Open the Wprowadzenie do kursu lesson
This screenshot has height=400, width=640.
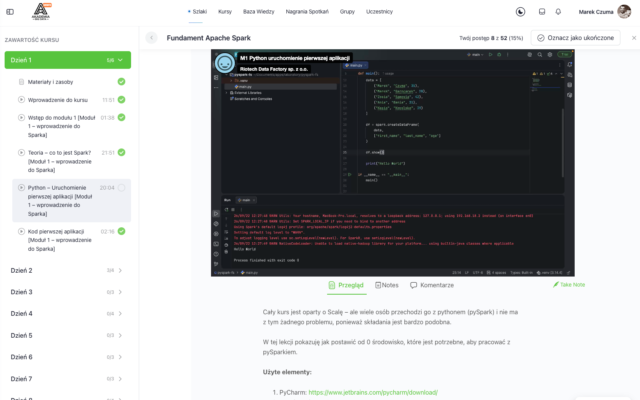(58, 100)
